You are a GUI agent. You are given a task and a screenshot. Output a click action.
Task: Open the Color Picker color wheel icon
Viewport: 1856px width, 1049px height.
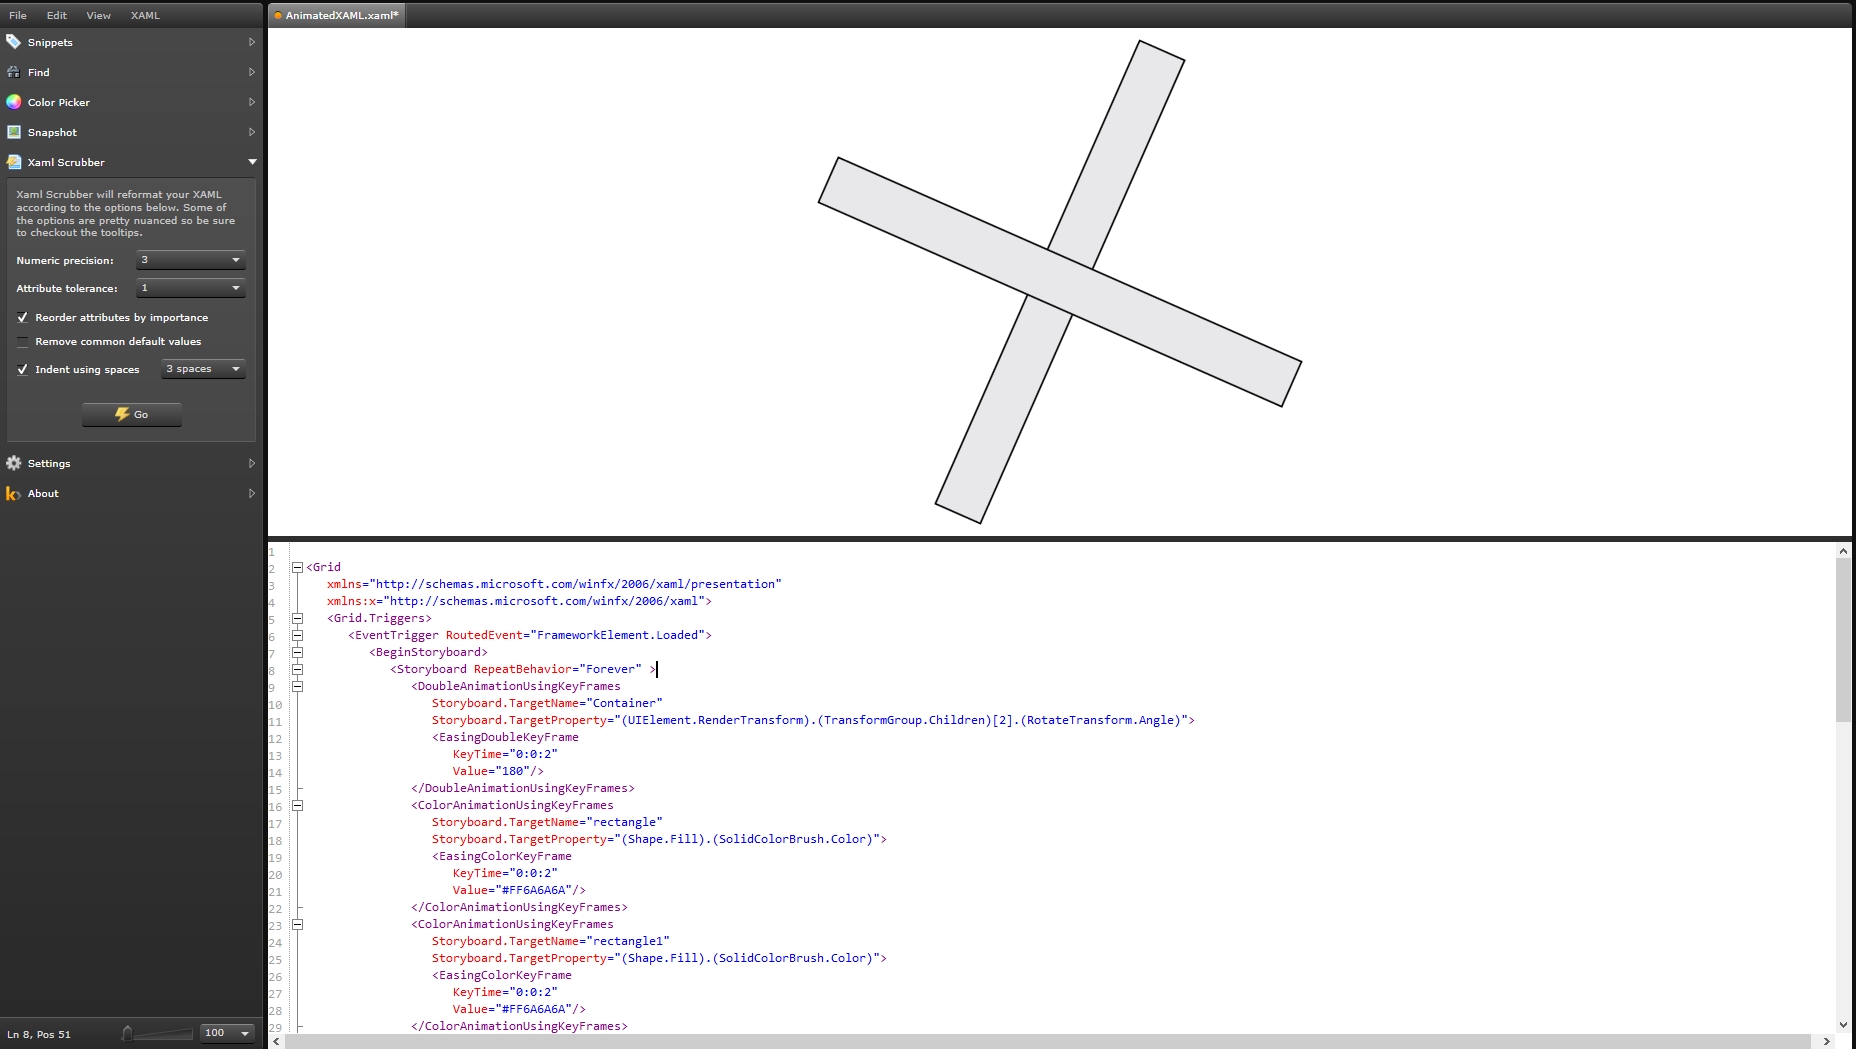point(14,101)
